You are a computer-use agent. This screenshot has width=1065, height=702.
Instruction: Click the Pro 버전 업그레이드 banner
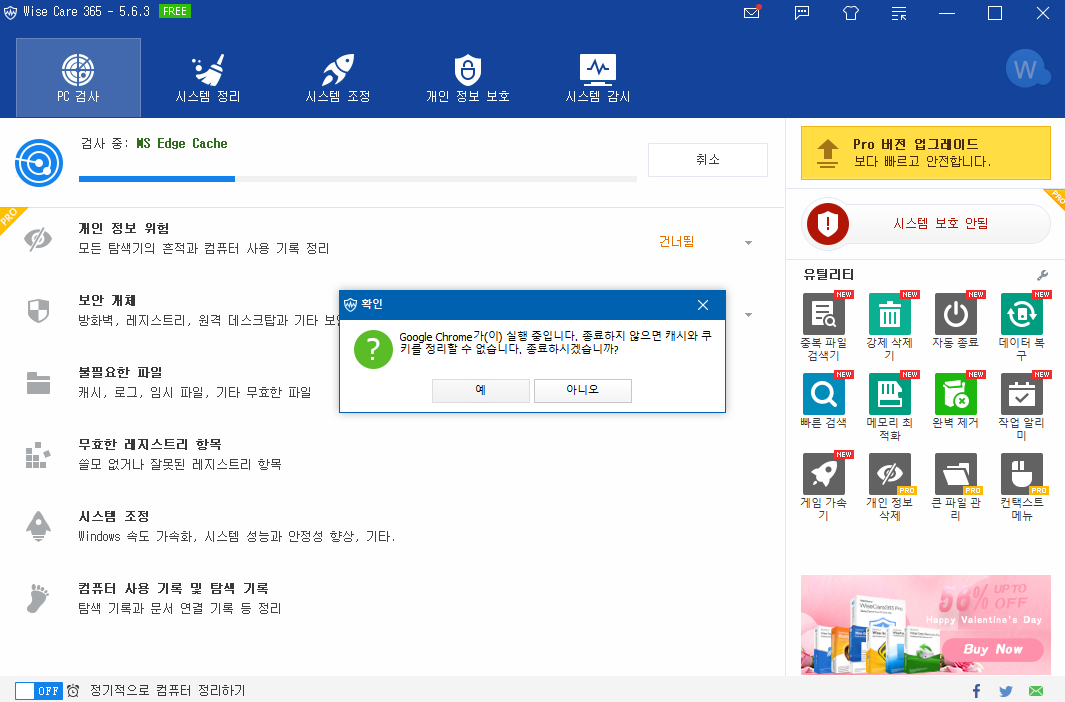click(926, 153)
